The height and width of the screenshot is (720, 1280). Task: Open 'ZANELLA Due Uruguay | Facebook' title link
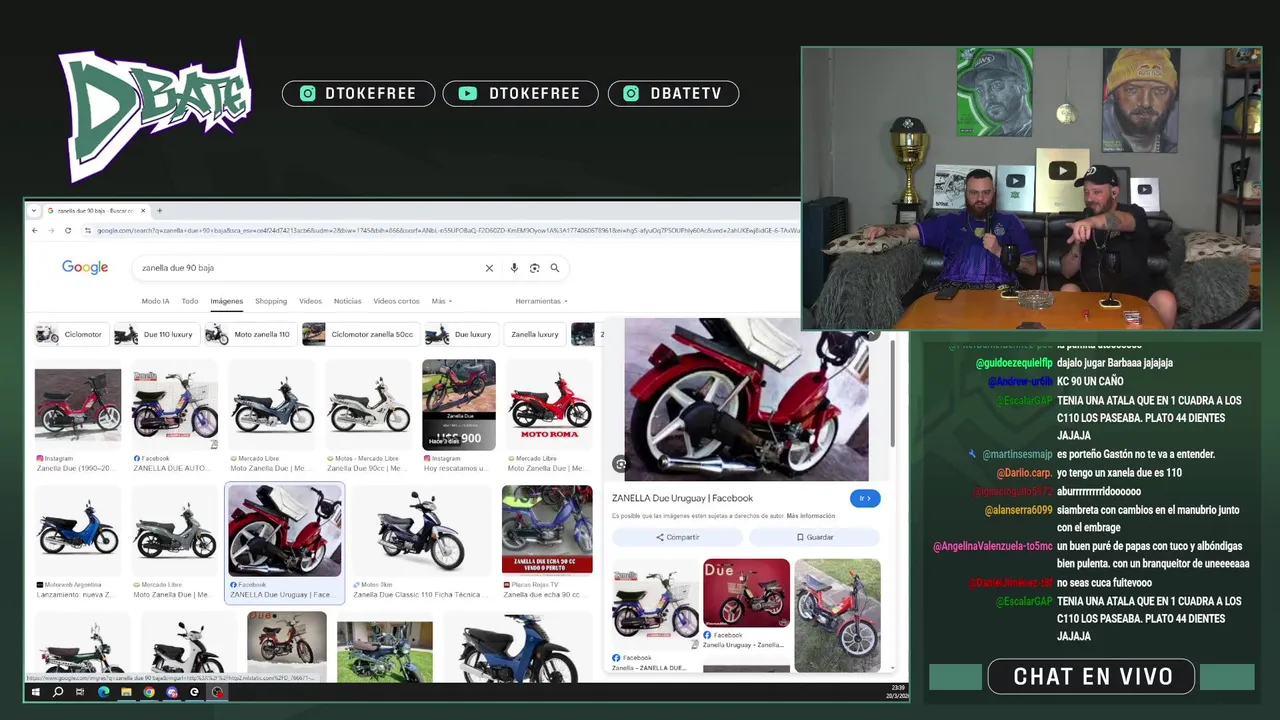tap(682, 498)
